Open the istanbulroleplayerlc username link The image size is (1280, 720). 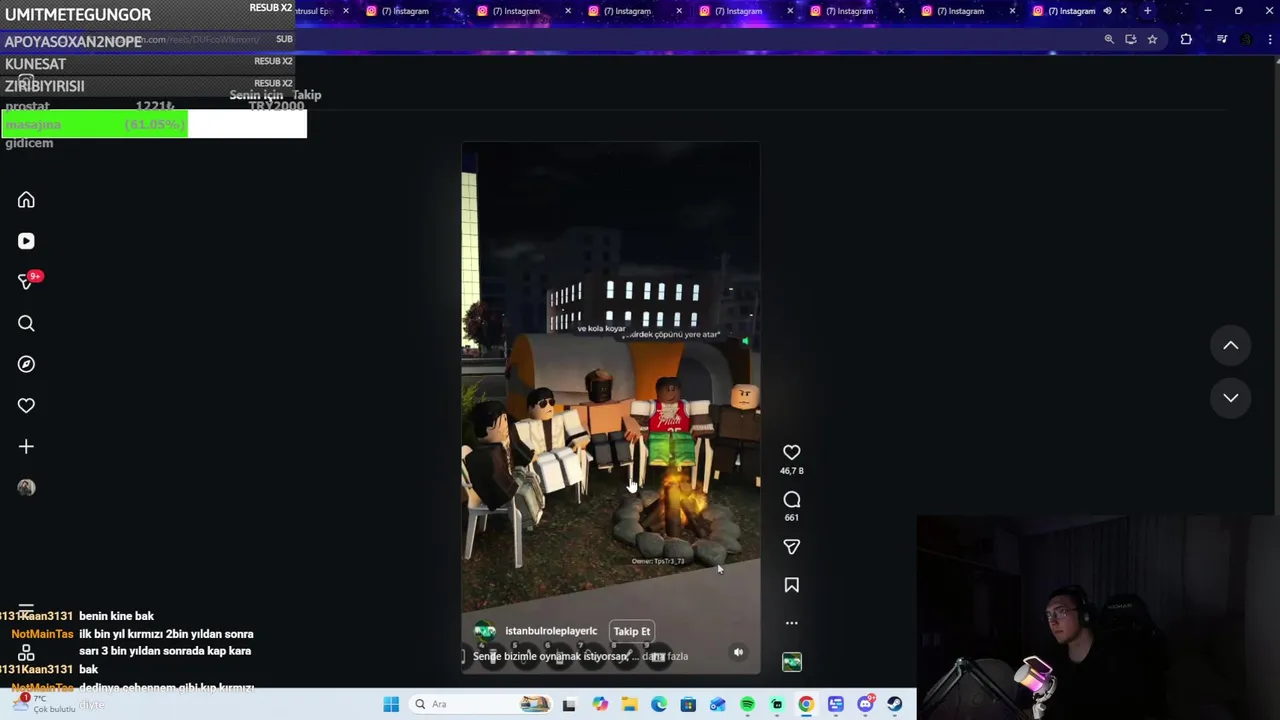click(551, 631)
